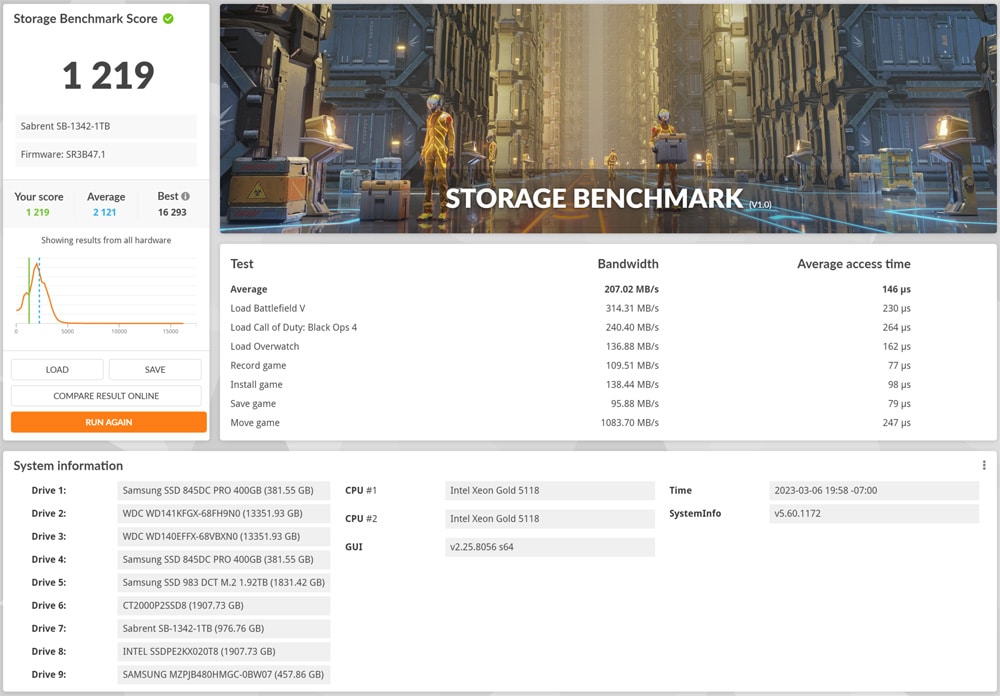Viewport: 1000px width, 696px height.
Task: Click Drive 6 CT2000P2SSD8 field
Action: (224, 605)
